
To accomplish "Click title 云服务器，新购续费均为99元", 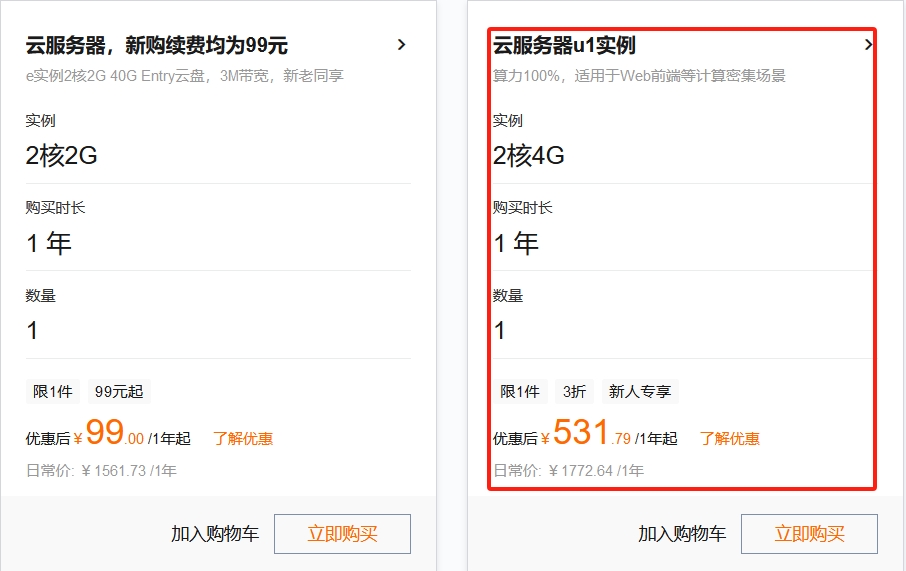I will point(157,45).
